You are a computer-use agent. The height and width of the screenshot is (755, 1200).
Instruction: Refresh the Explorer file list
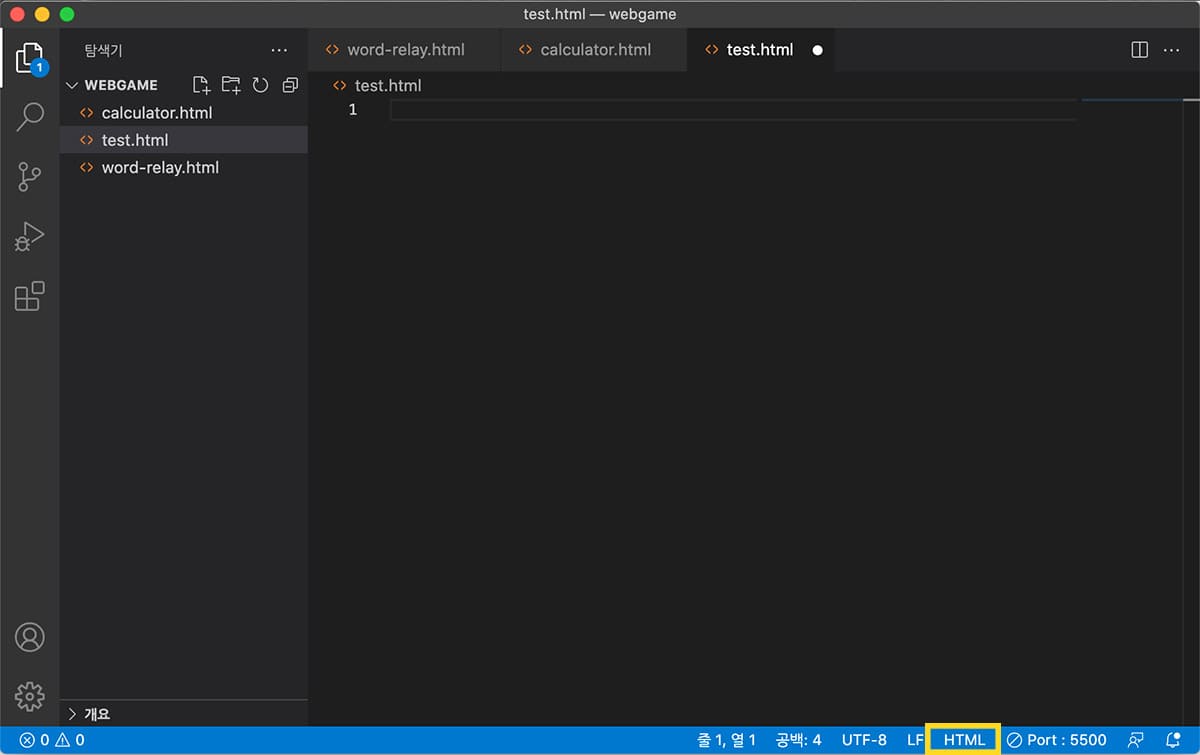point(261,85)
